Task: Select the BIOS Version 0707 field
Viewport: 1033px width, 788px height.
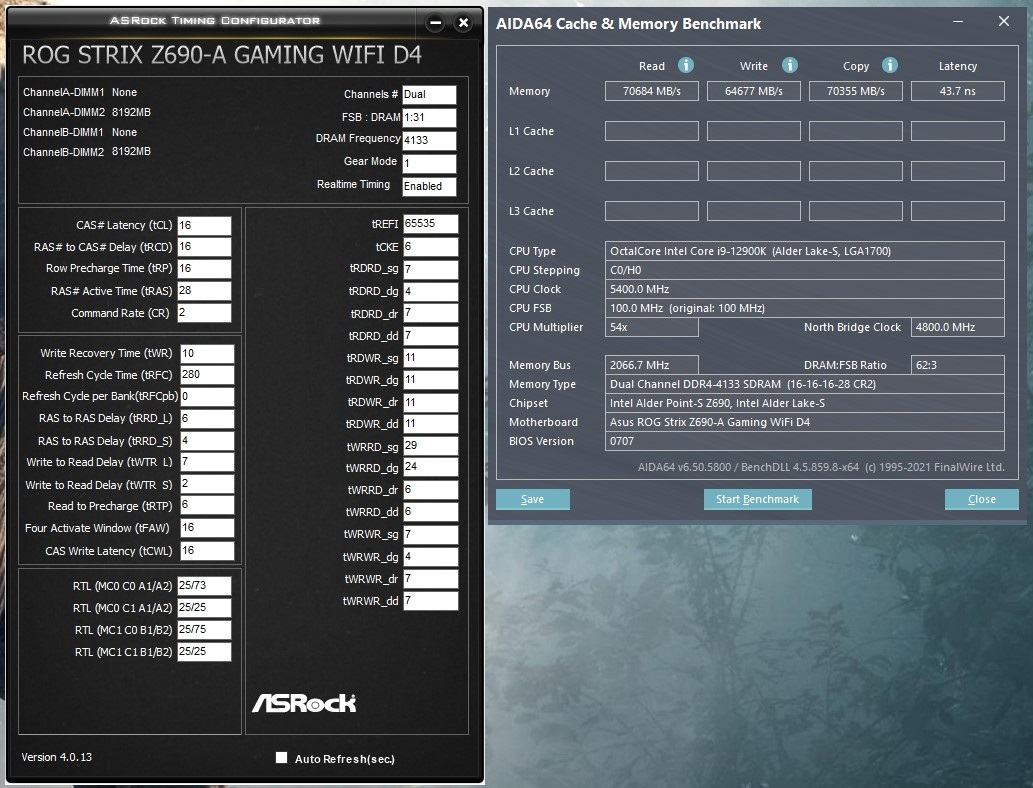Action: [804, 441]
